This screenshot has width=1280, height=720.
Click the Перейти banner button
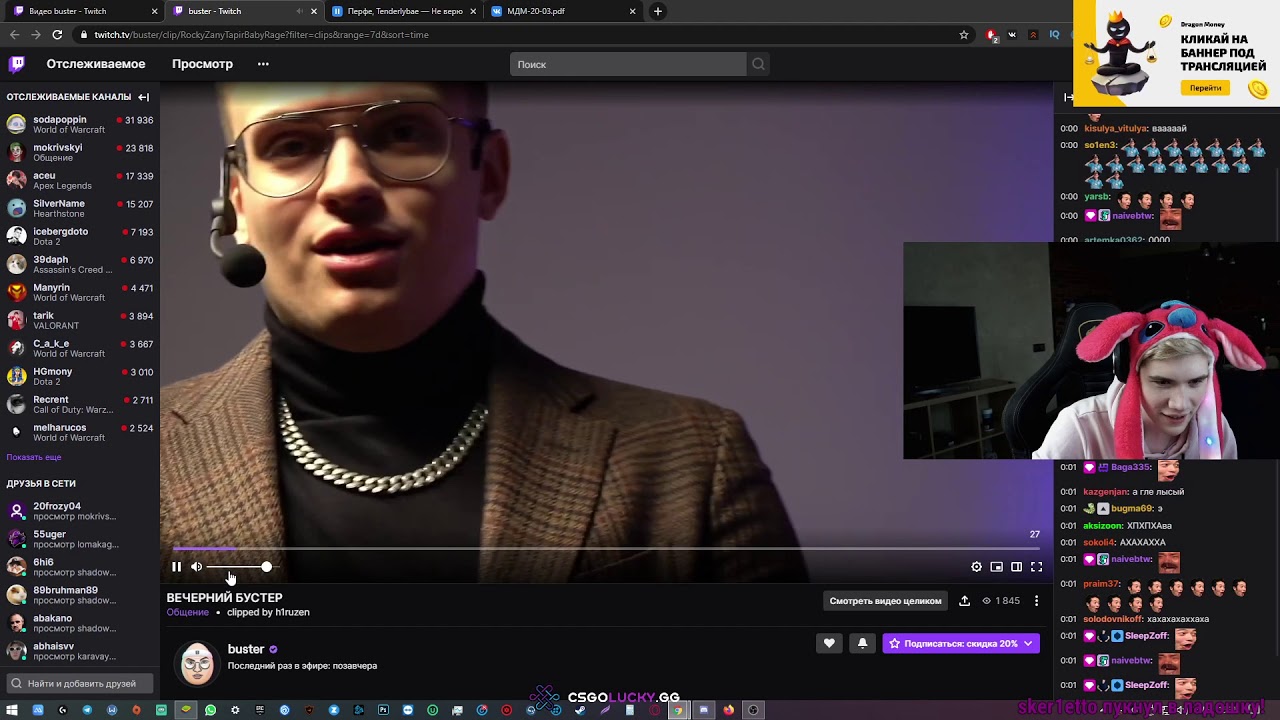[1206, 88]
